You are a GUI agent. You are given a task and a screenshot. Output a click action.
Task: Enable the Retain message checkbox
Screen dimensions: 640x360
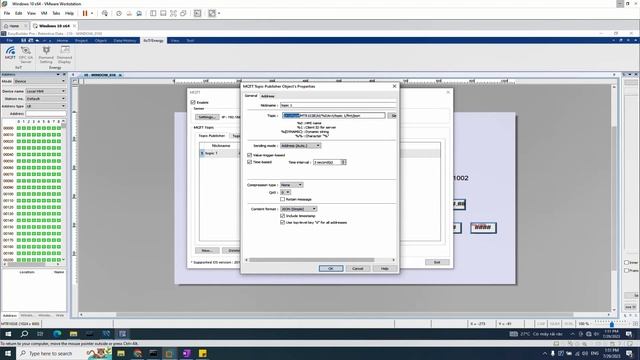click(282, 199)
